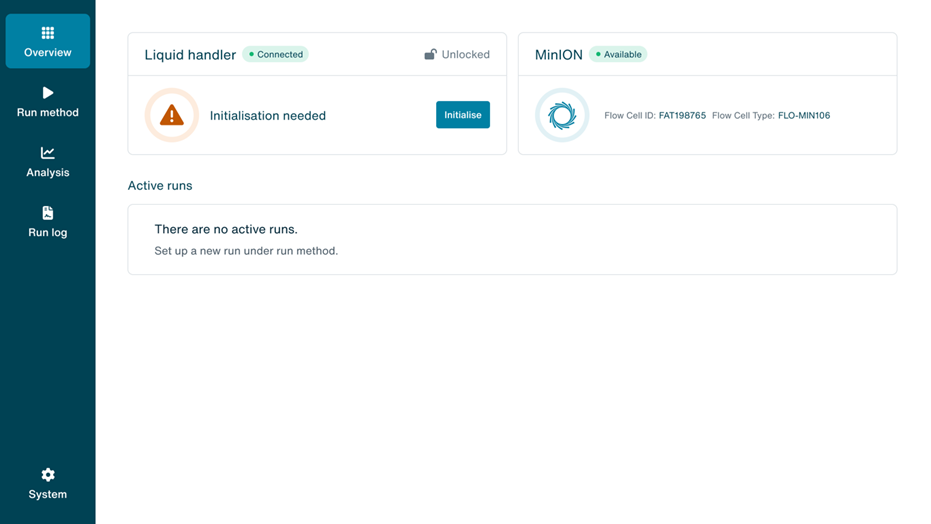Select the Flow Cell Type value FLO-MIN106
Screen dimensions: 931x524
pos(804,116)
